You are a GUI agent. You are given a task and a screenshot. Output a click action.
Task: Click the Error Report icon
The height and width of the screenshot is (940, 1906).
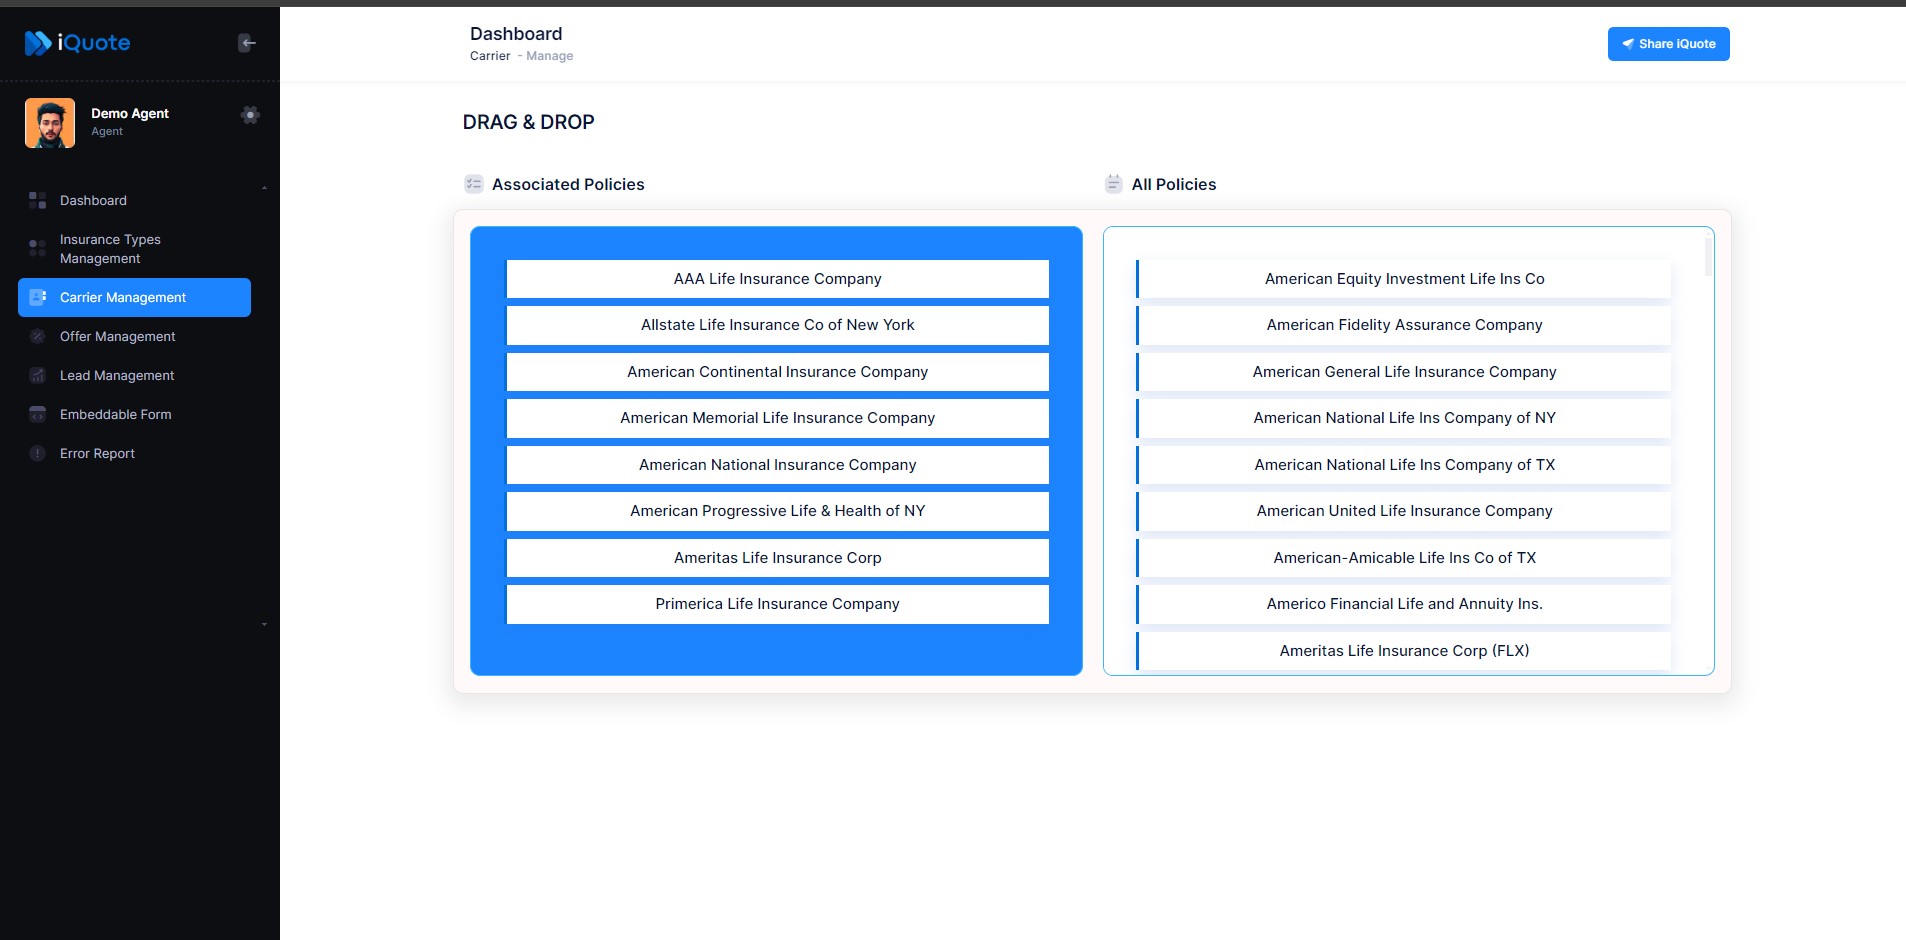tap(38, 453)
